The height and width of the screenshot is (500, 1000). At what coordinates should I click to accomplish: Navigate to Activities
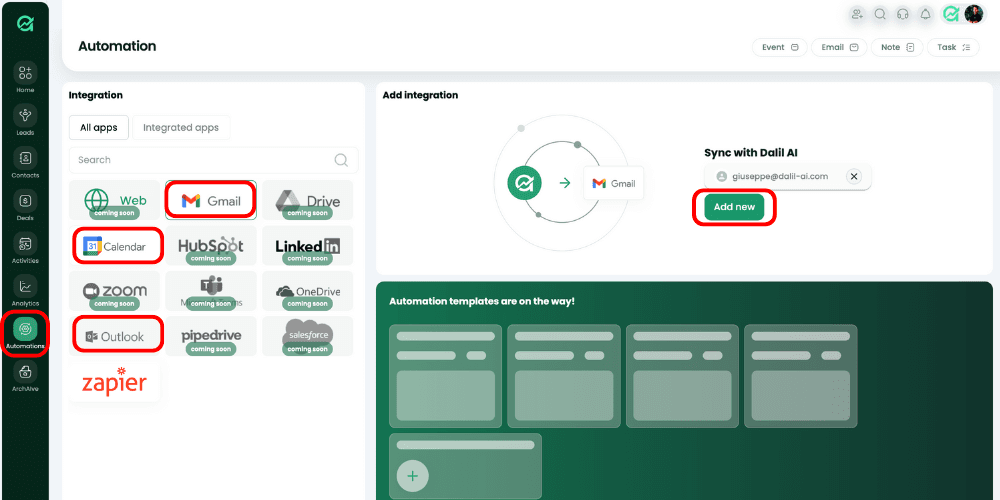click(x=26, y=248)
